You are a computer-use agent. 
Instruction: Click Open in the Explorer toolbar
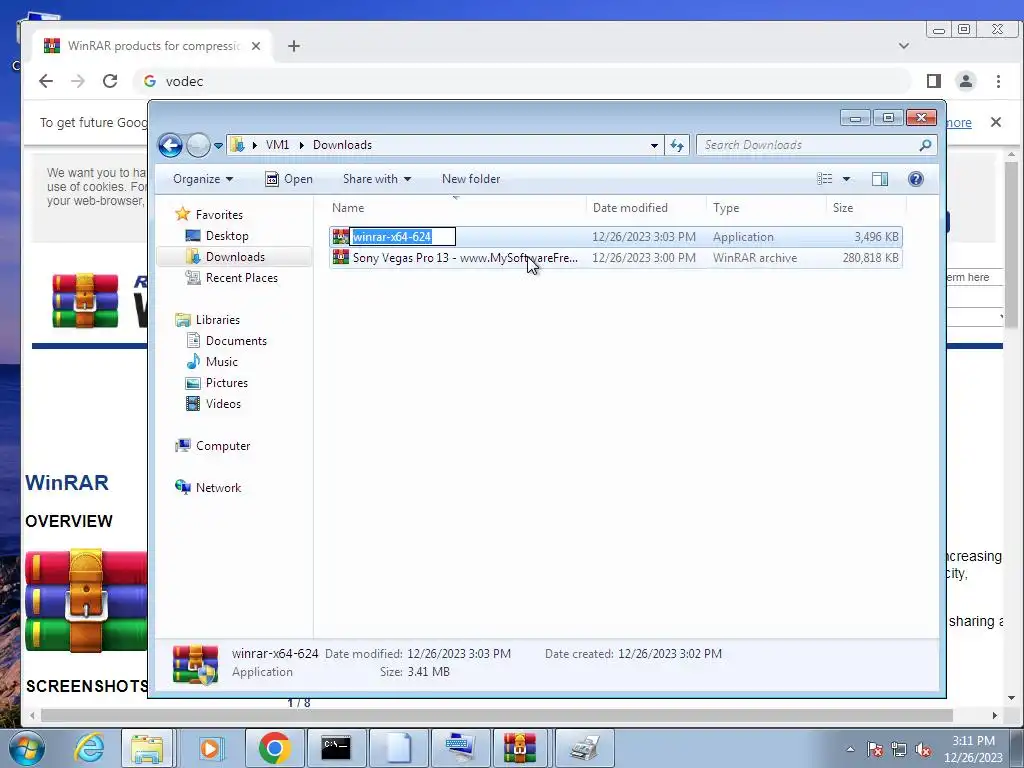tap(289, 179)
